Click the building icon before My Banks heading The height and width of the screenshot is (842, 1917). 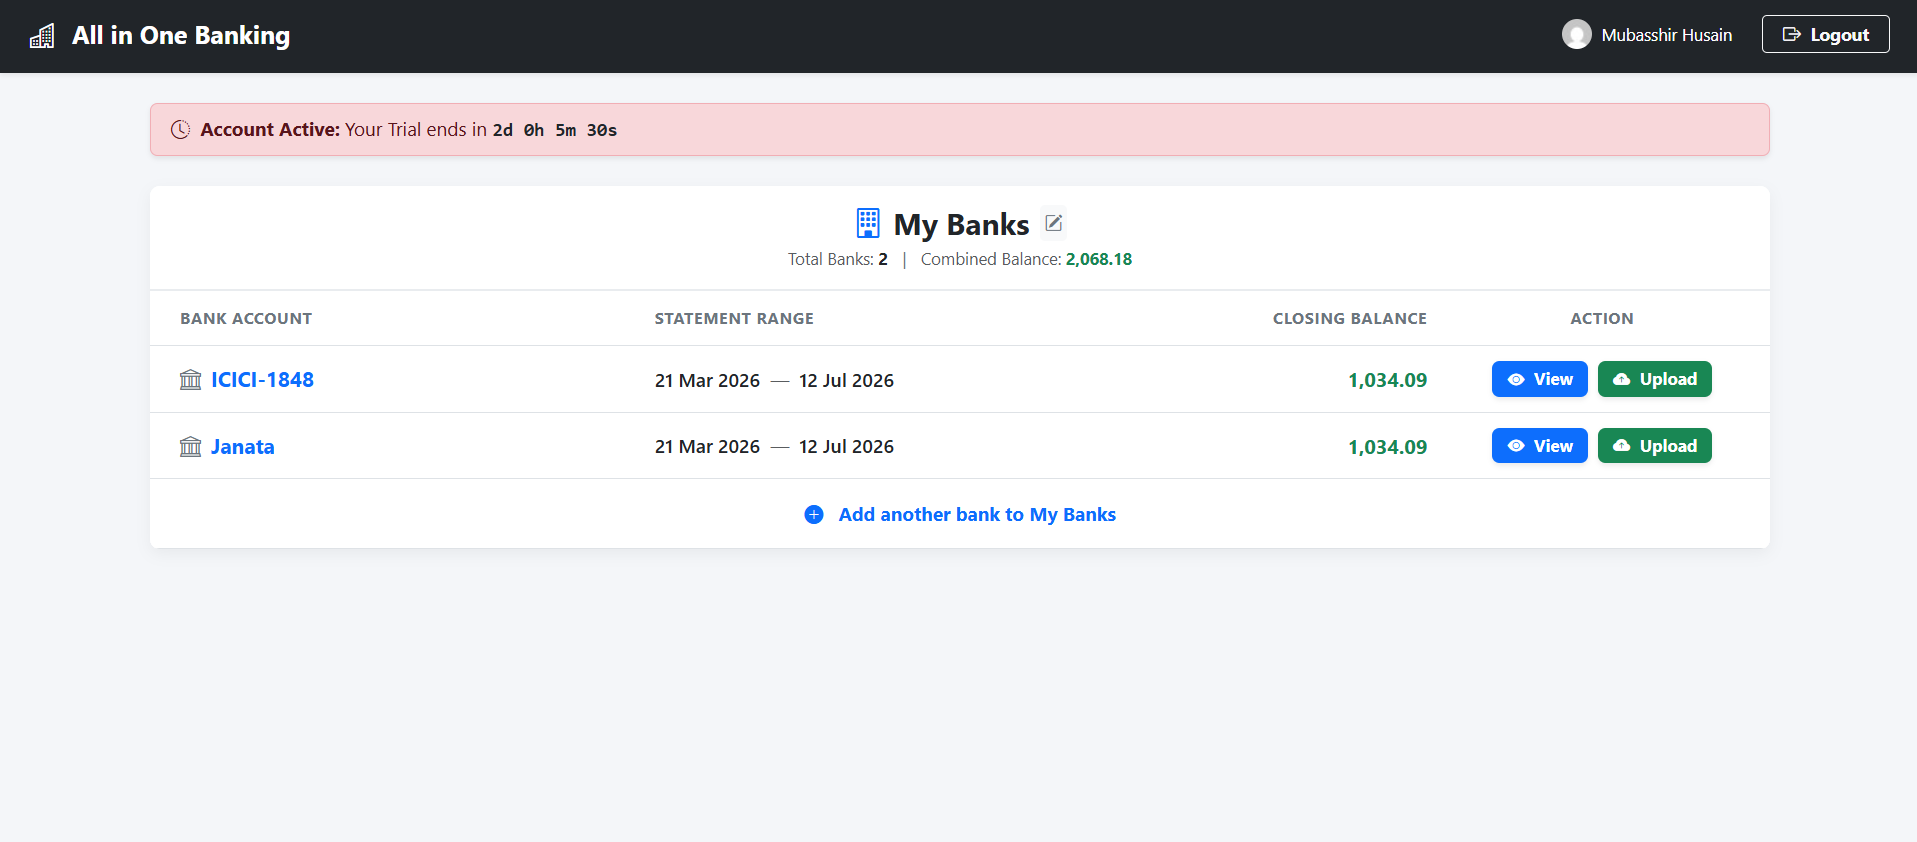[x=868, y=223]
